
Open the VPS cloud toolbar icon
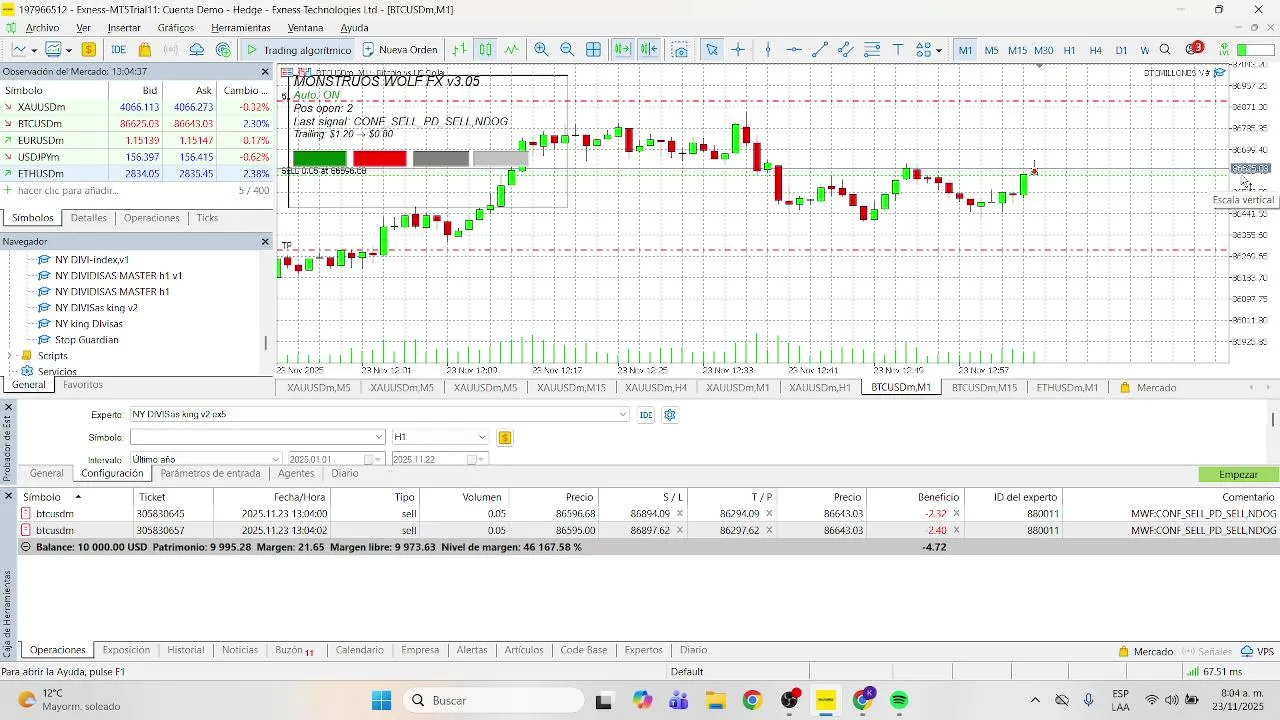(197, 49)
